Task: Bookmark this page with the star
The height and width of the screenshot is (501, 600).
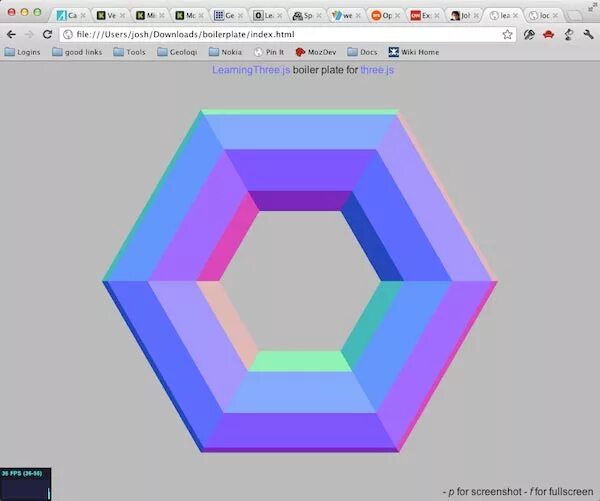Action: coord(507,34)
